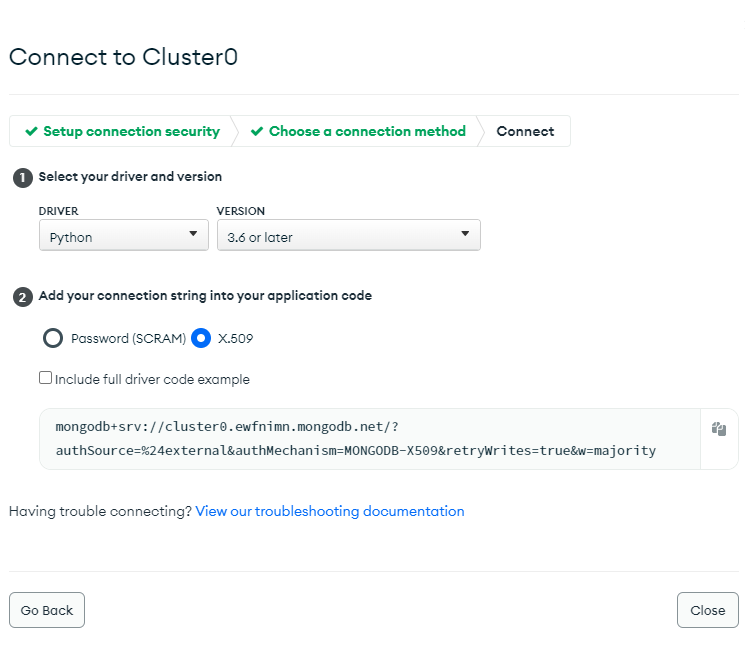
Task: Open View our troubleshooting documentation link
Action: (x=330, y=511)
